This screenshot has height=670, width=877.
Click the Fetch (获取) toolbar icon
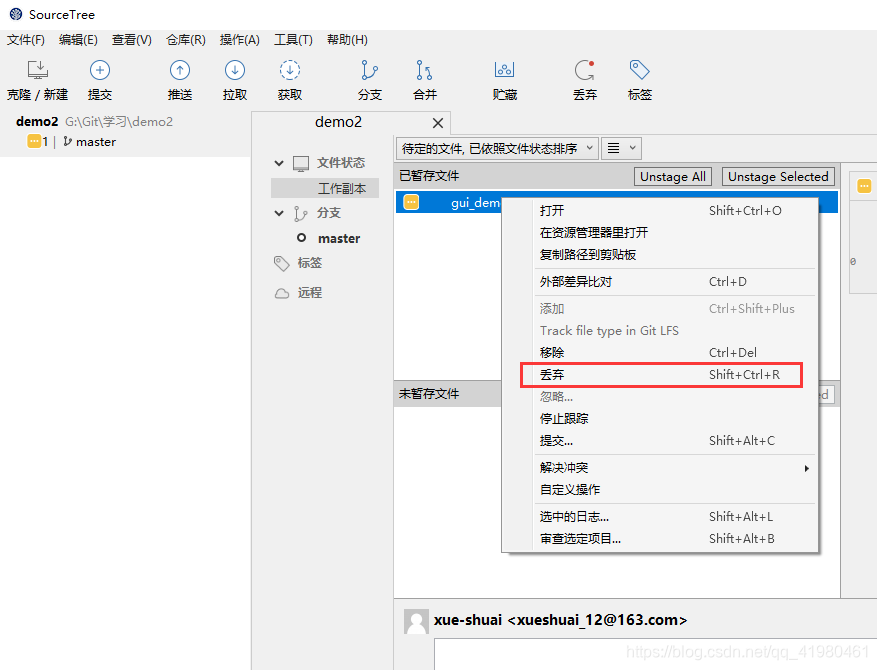[x=290, y=70]
